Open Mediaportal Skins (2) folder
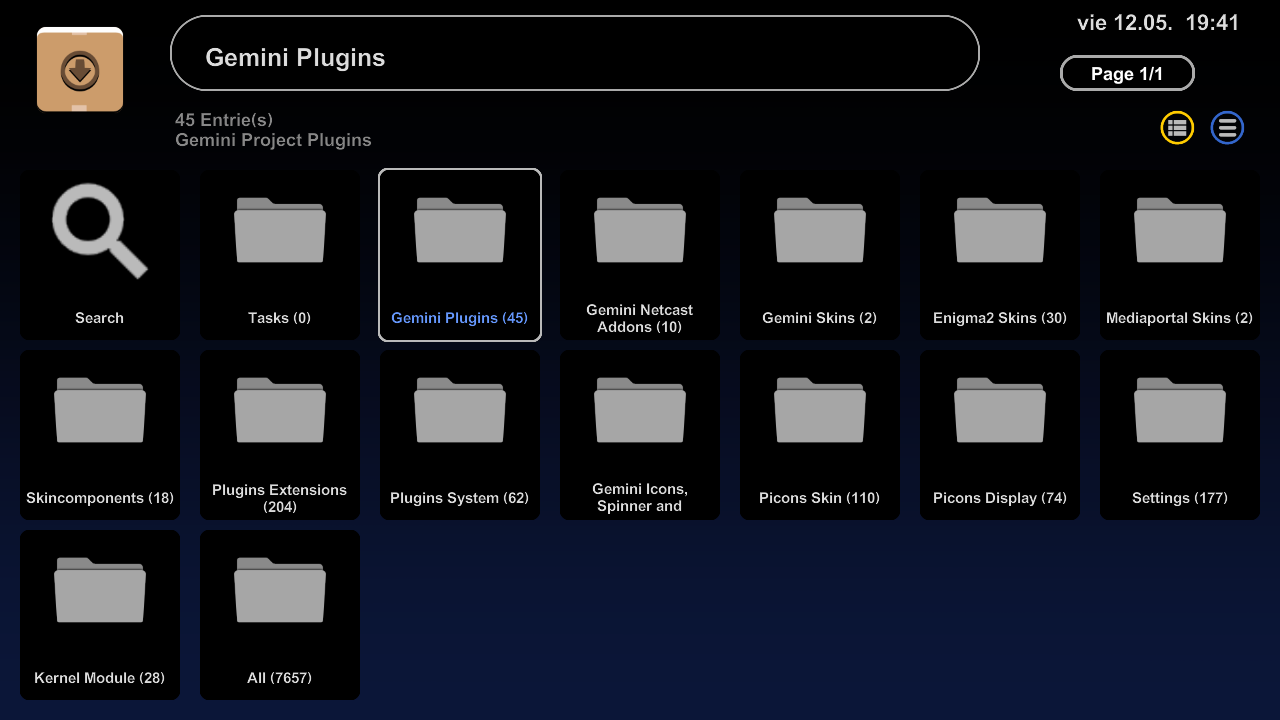This screenshot has height=720, width=1280. point(1180,255)
